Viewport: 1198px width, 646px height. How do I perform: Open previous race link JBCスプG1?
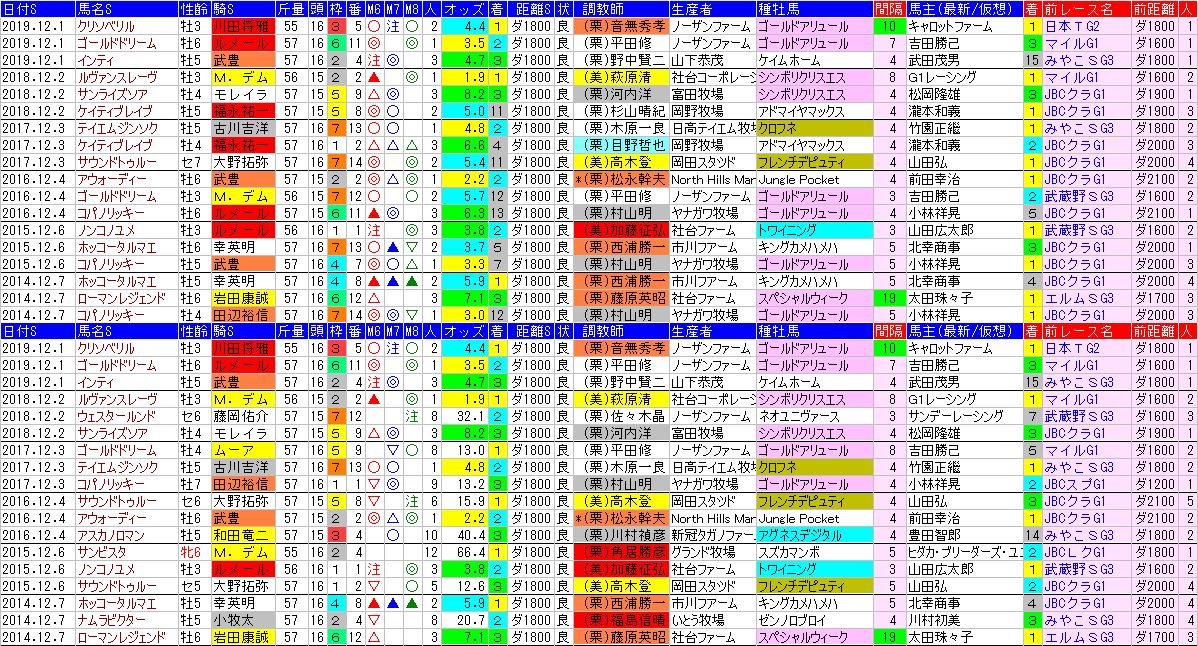(x=1074, y=484)
